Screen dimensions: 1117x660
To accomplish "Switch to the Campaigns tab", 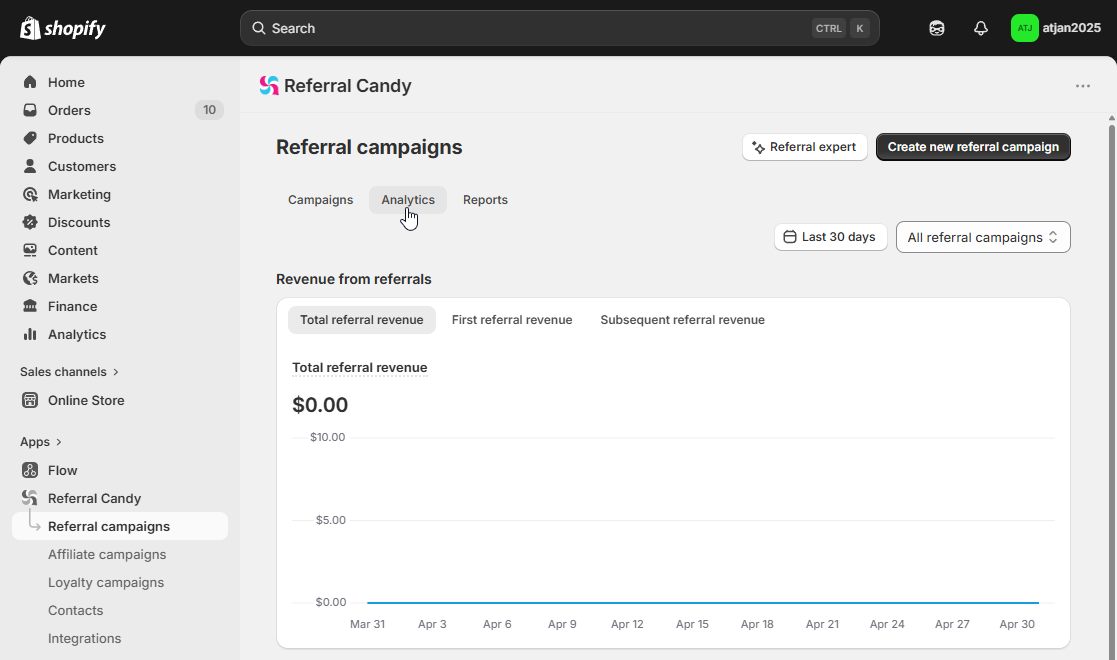I will [x=321, y=200].
